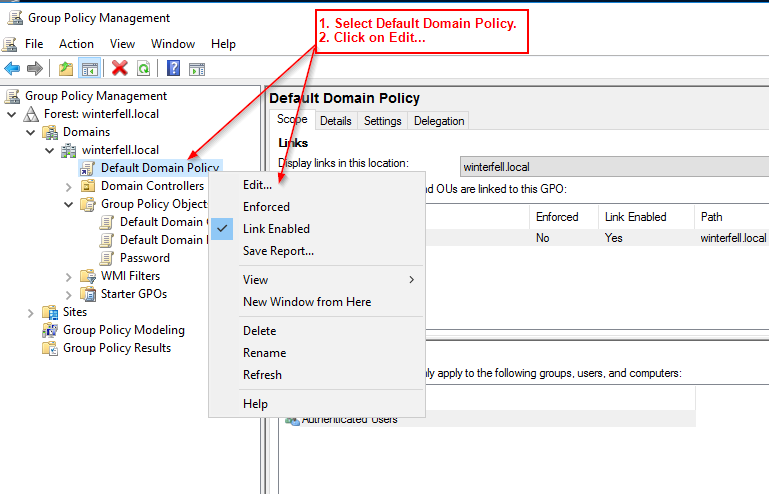Click the WMI Filters folder icon
This screenshot has height=494, width=769.
point(88,276)
